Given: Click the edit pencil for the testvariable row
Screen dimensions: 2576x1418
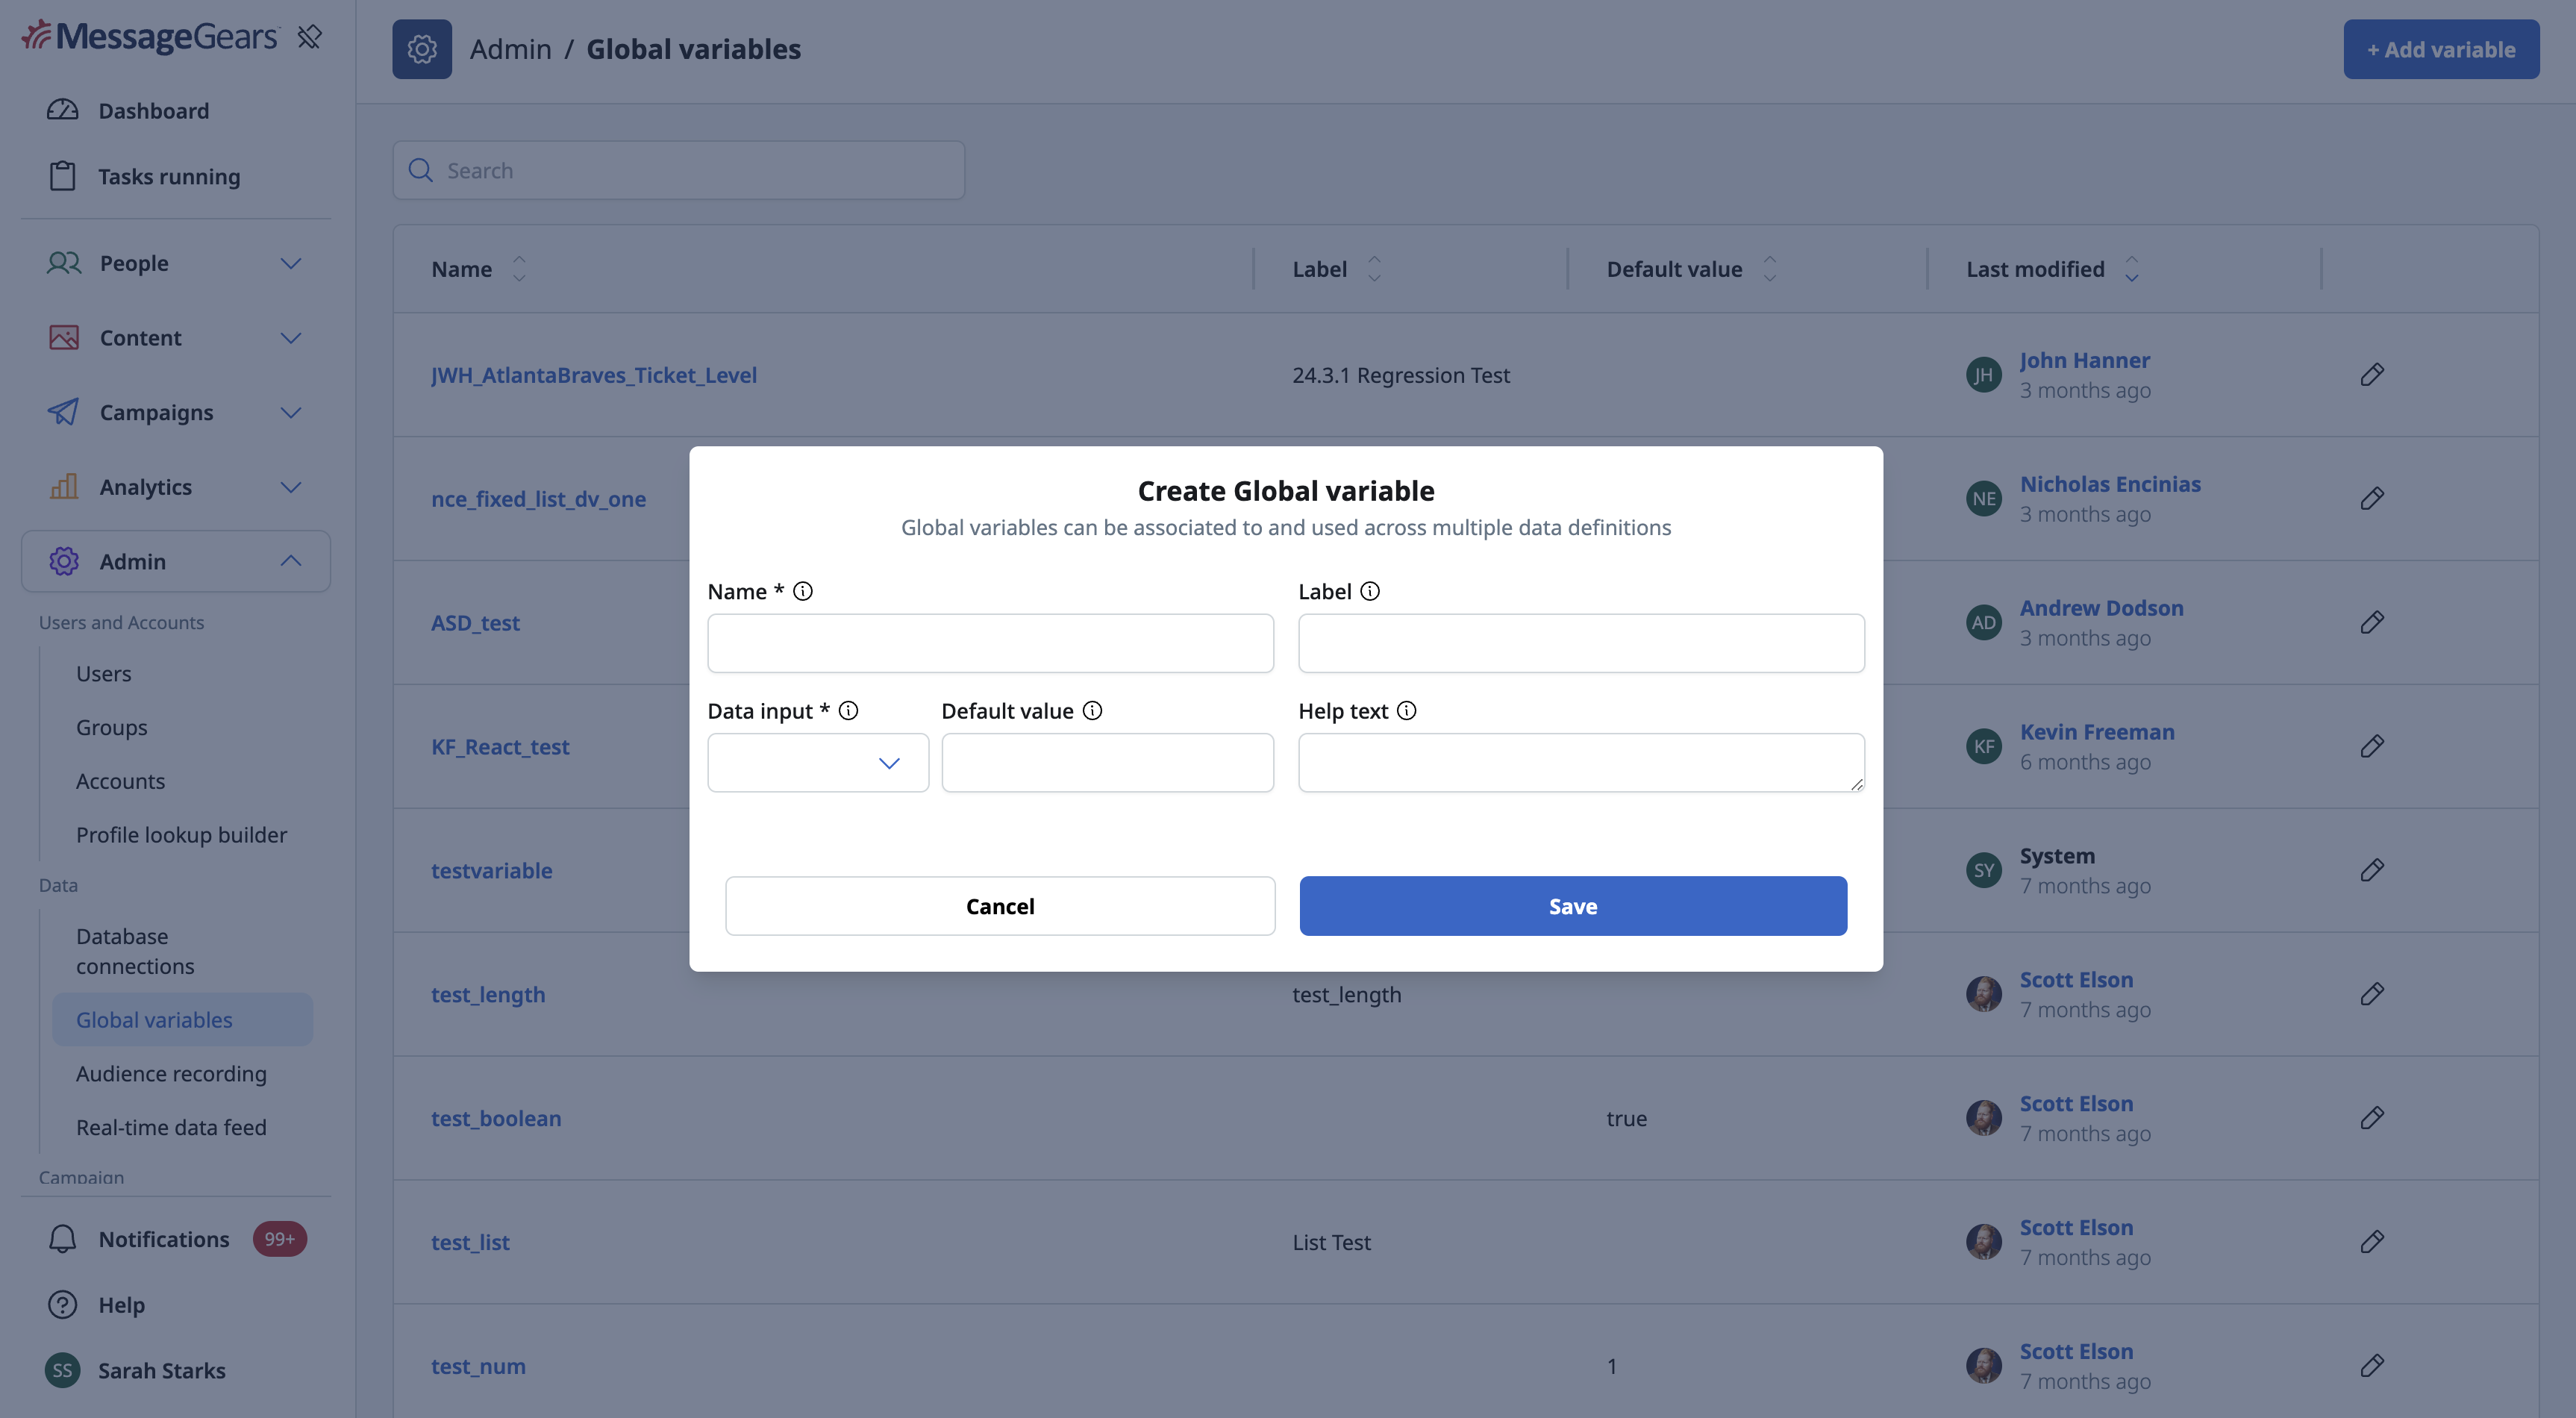Looking at the screenshot, I should coord(2372,870).
